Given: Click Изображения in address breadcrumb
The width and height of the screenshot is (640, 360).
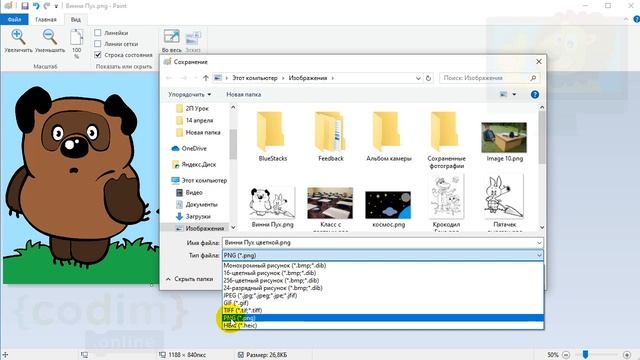Looking at the screenshot, I should click(308, 78).
